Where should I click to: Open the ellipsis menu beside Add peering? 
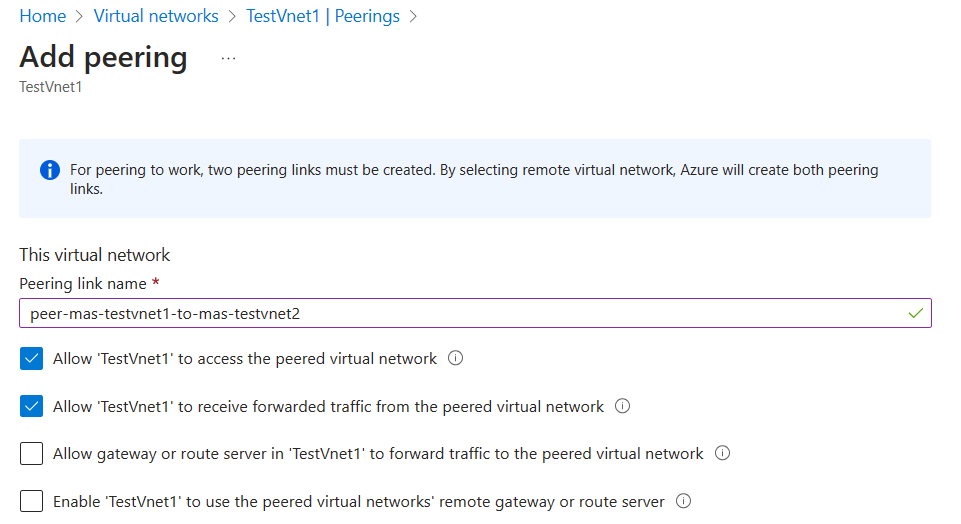click(228, 58)
